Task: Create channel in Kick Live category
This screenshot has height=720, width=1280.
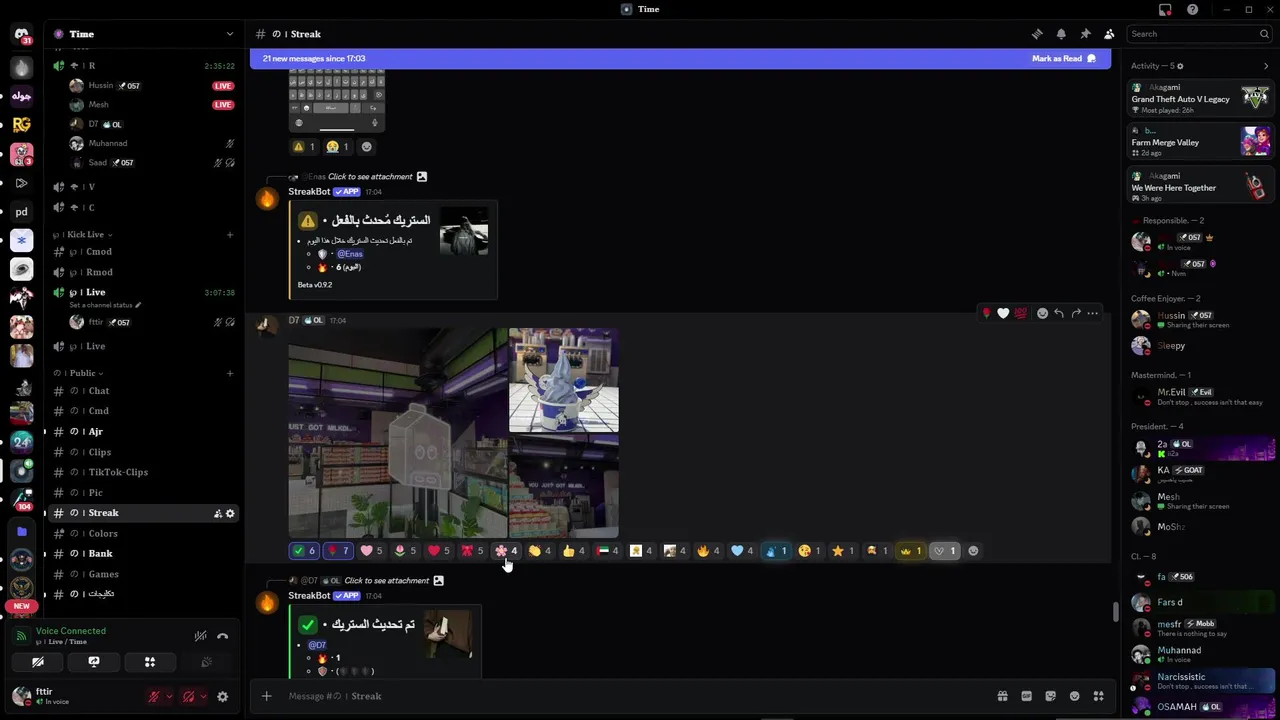Action: pyautogui.click(x=230, y=234)
